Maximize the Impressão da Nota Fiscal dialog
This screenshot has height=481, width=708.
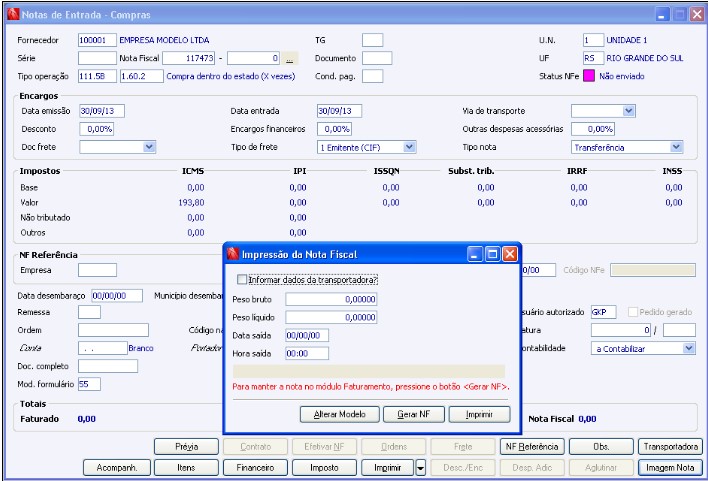[x=493, y=254]
